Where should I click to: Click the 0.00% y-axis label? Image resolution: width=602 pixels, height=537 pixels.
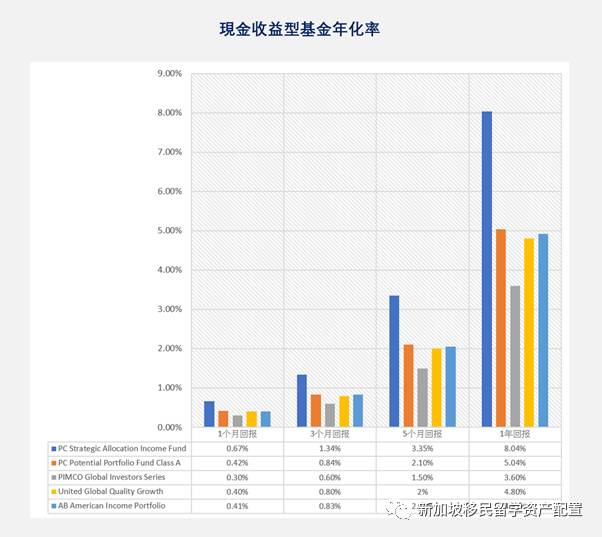pyautogui.click(x=169, y=427)
